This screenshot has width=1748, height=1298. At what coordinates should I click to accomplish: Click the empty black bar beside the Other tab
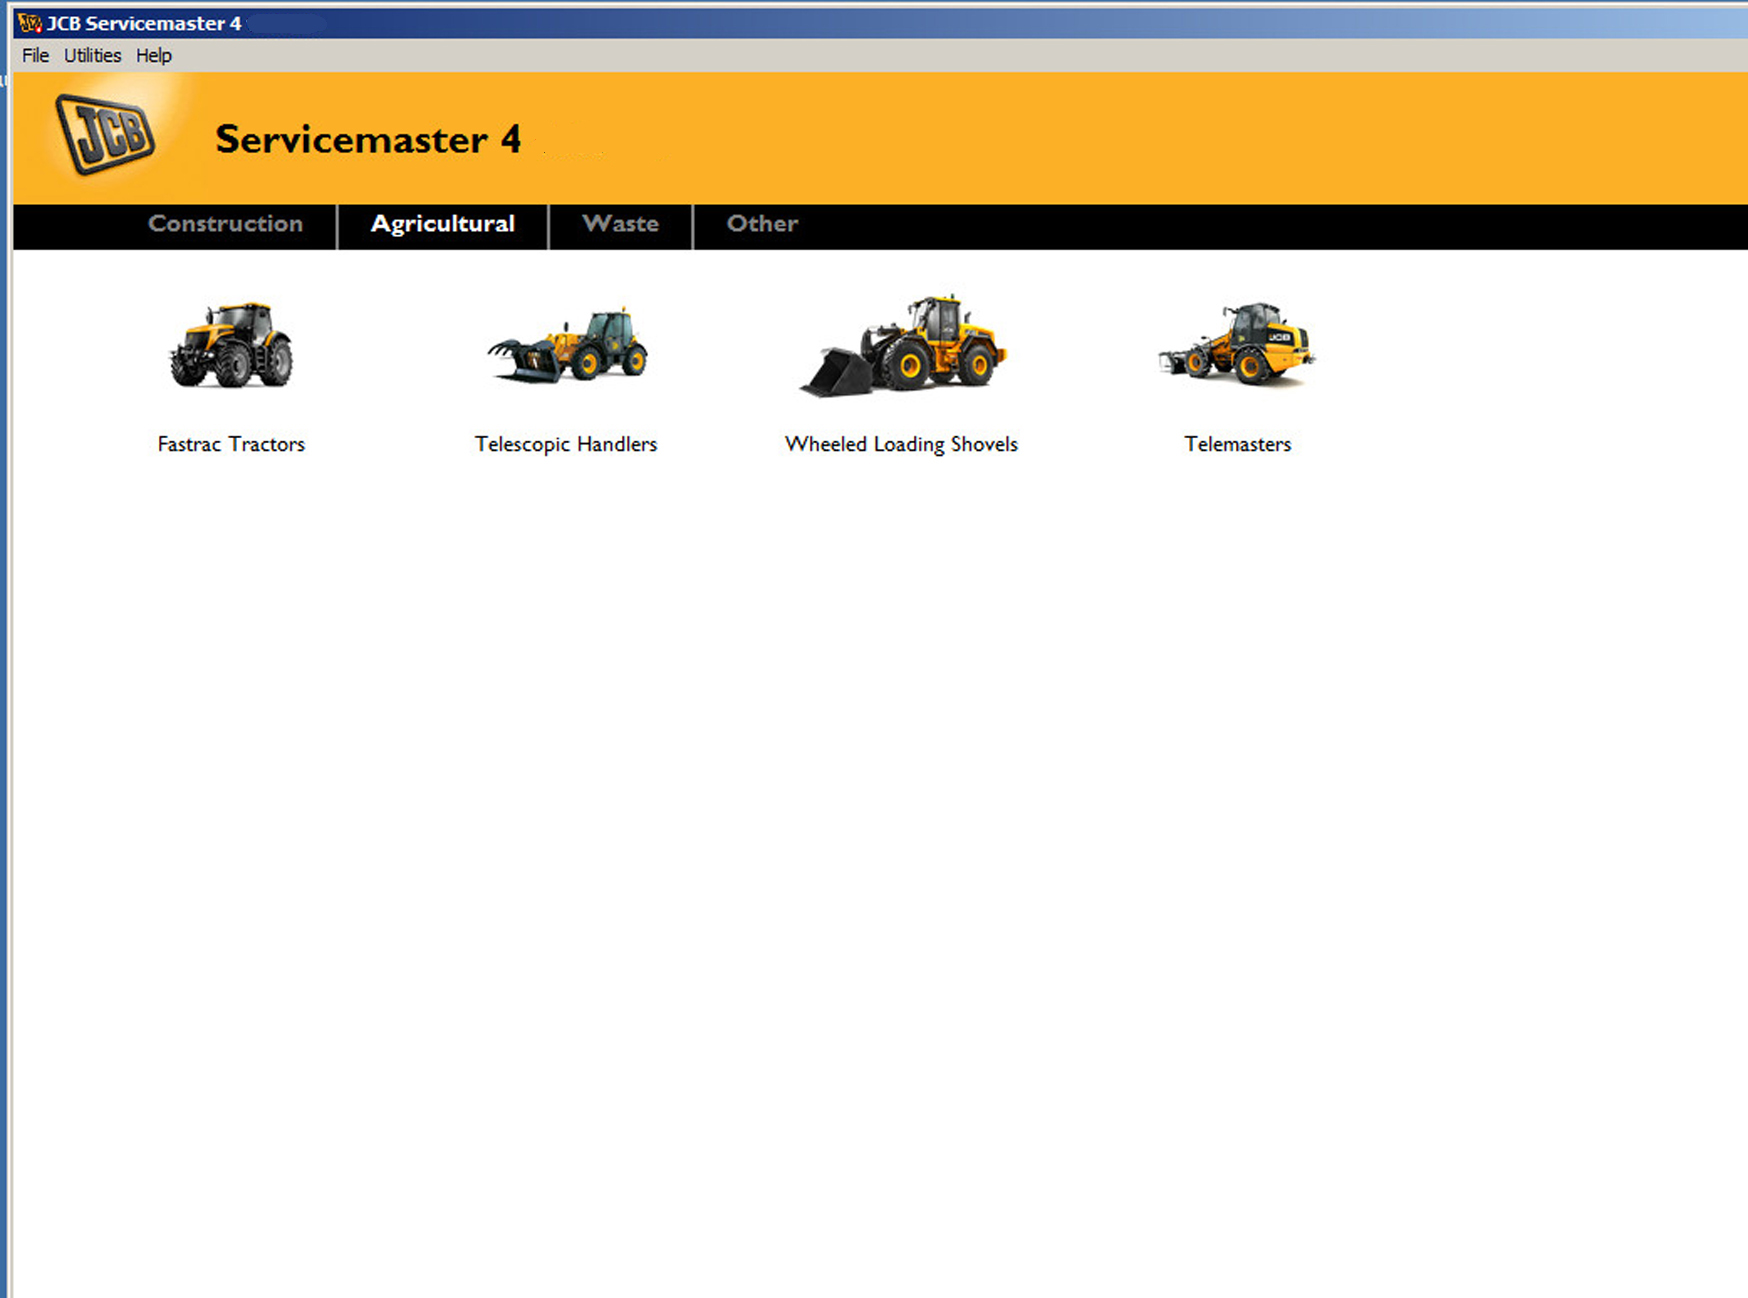point(1250,226)
